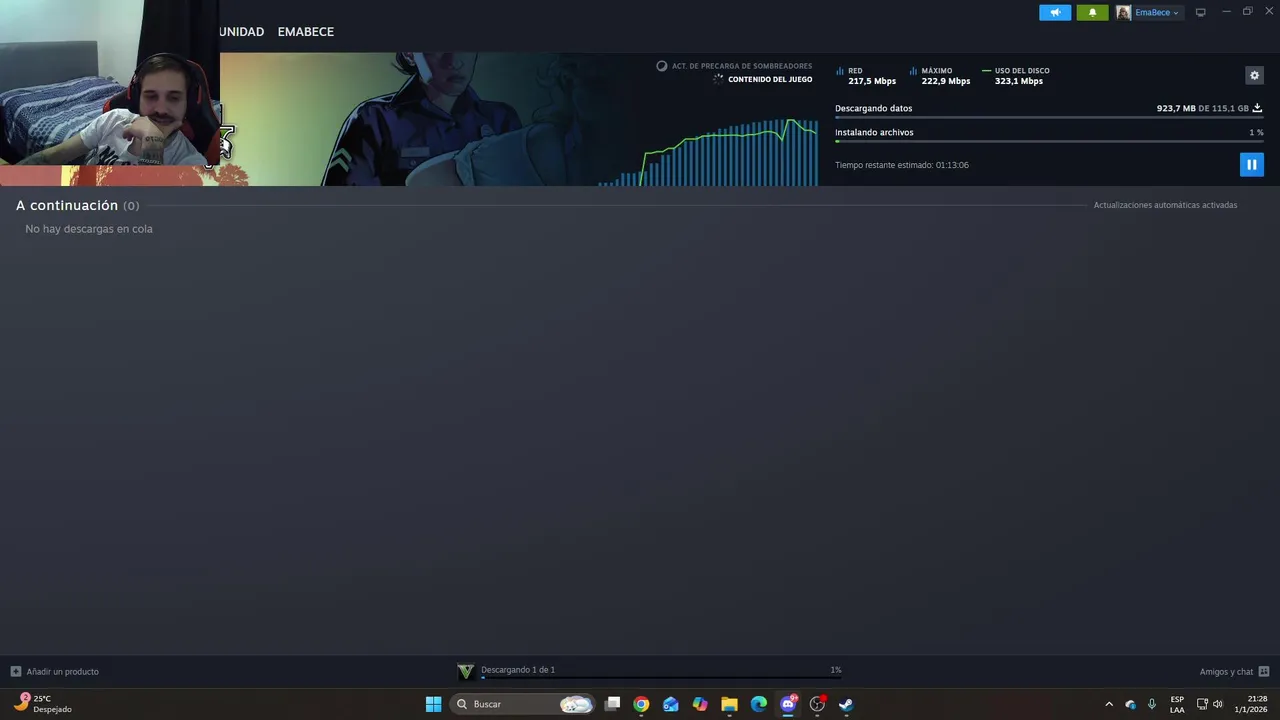The image size is (1280, 720).
Task: Click the network speed graph
Action: (708, 152)
